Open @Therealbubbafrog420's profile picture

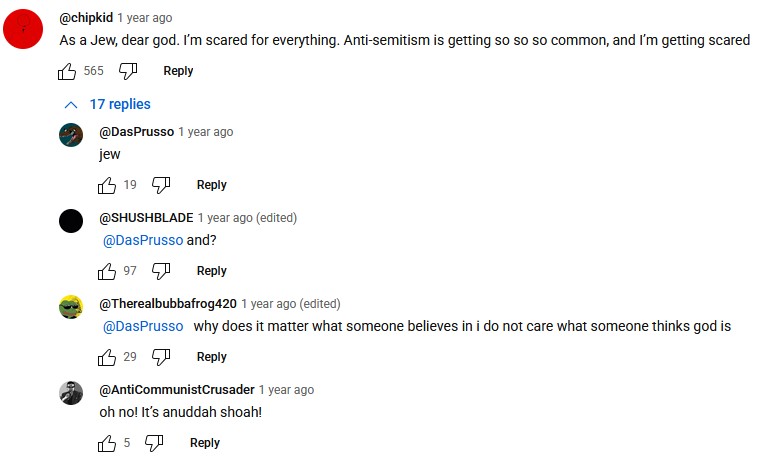tap(71, 307)
